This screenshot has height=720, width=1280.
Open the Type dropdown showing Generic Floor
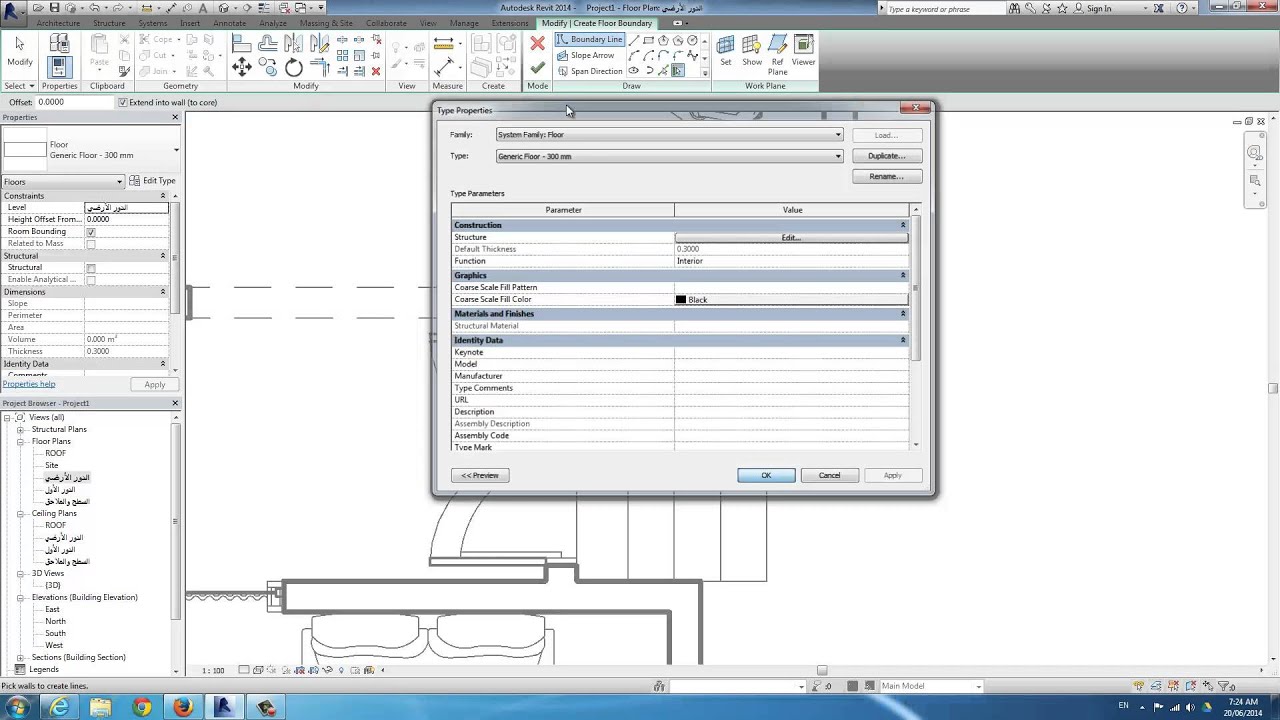click(670, 156)
